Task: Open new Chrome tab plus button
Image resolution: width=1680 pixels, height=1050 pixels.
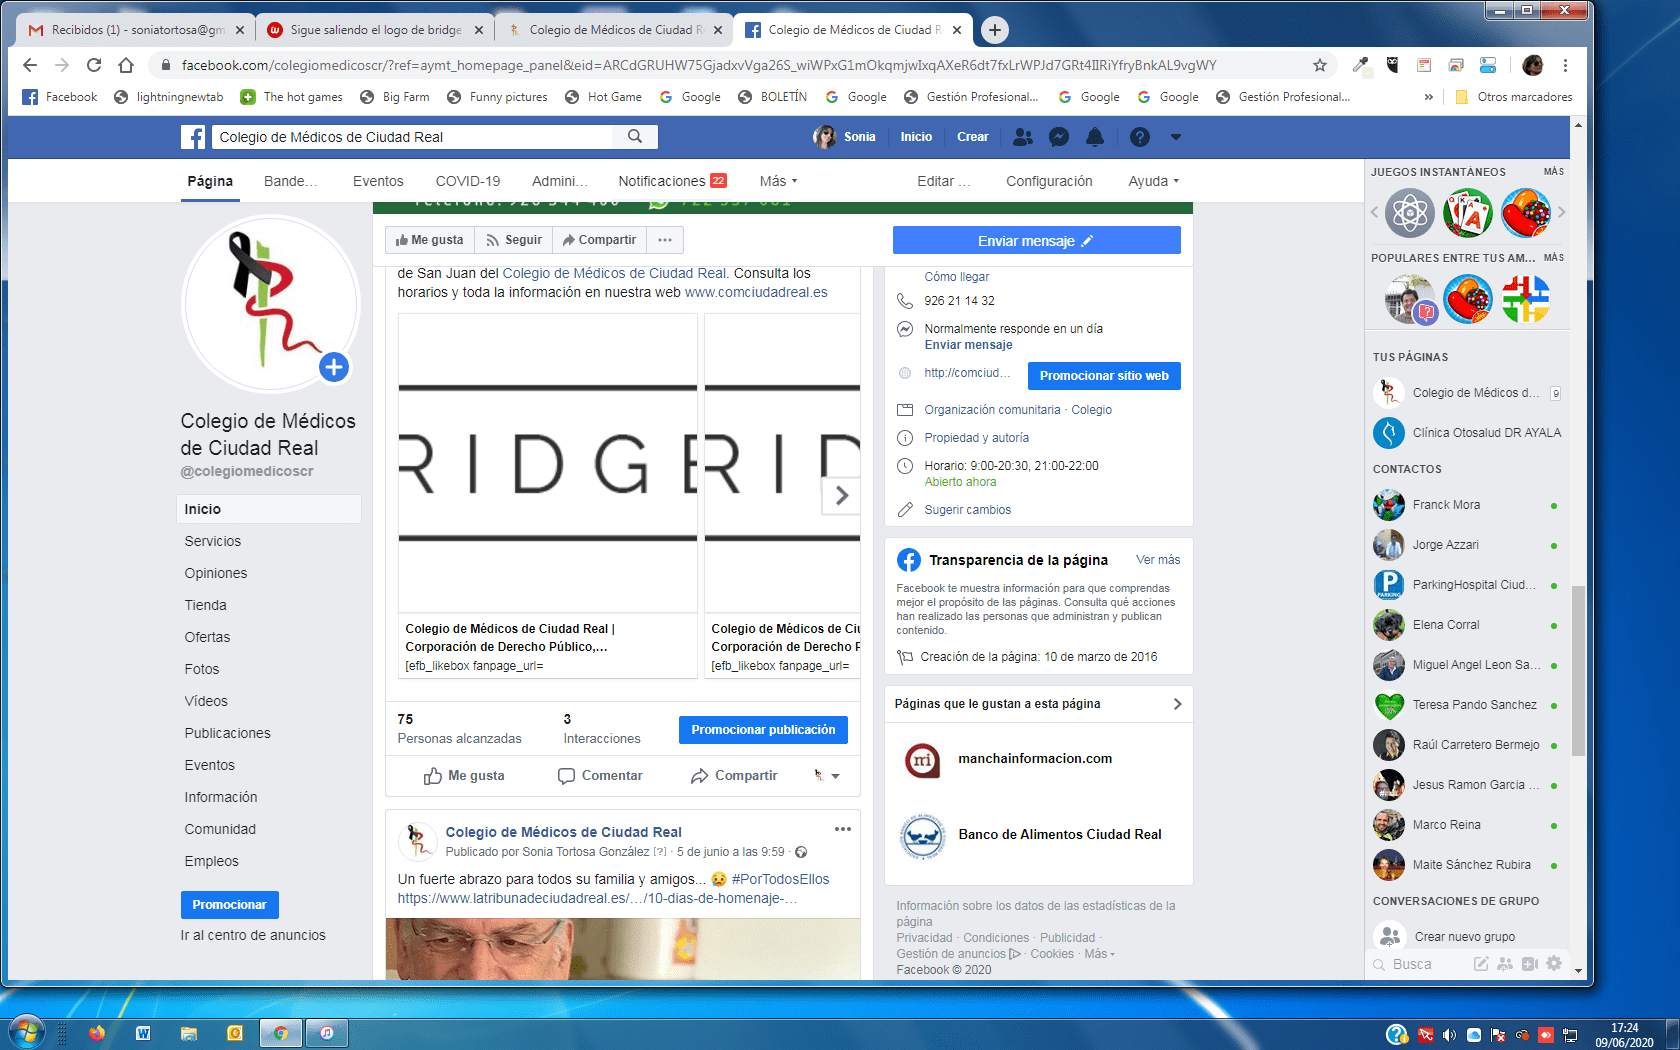Action: 994,30
